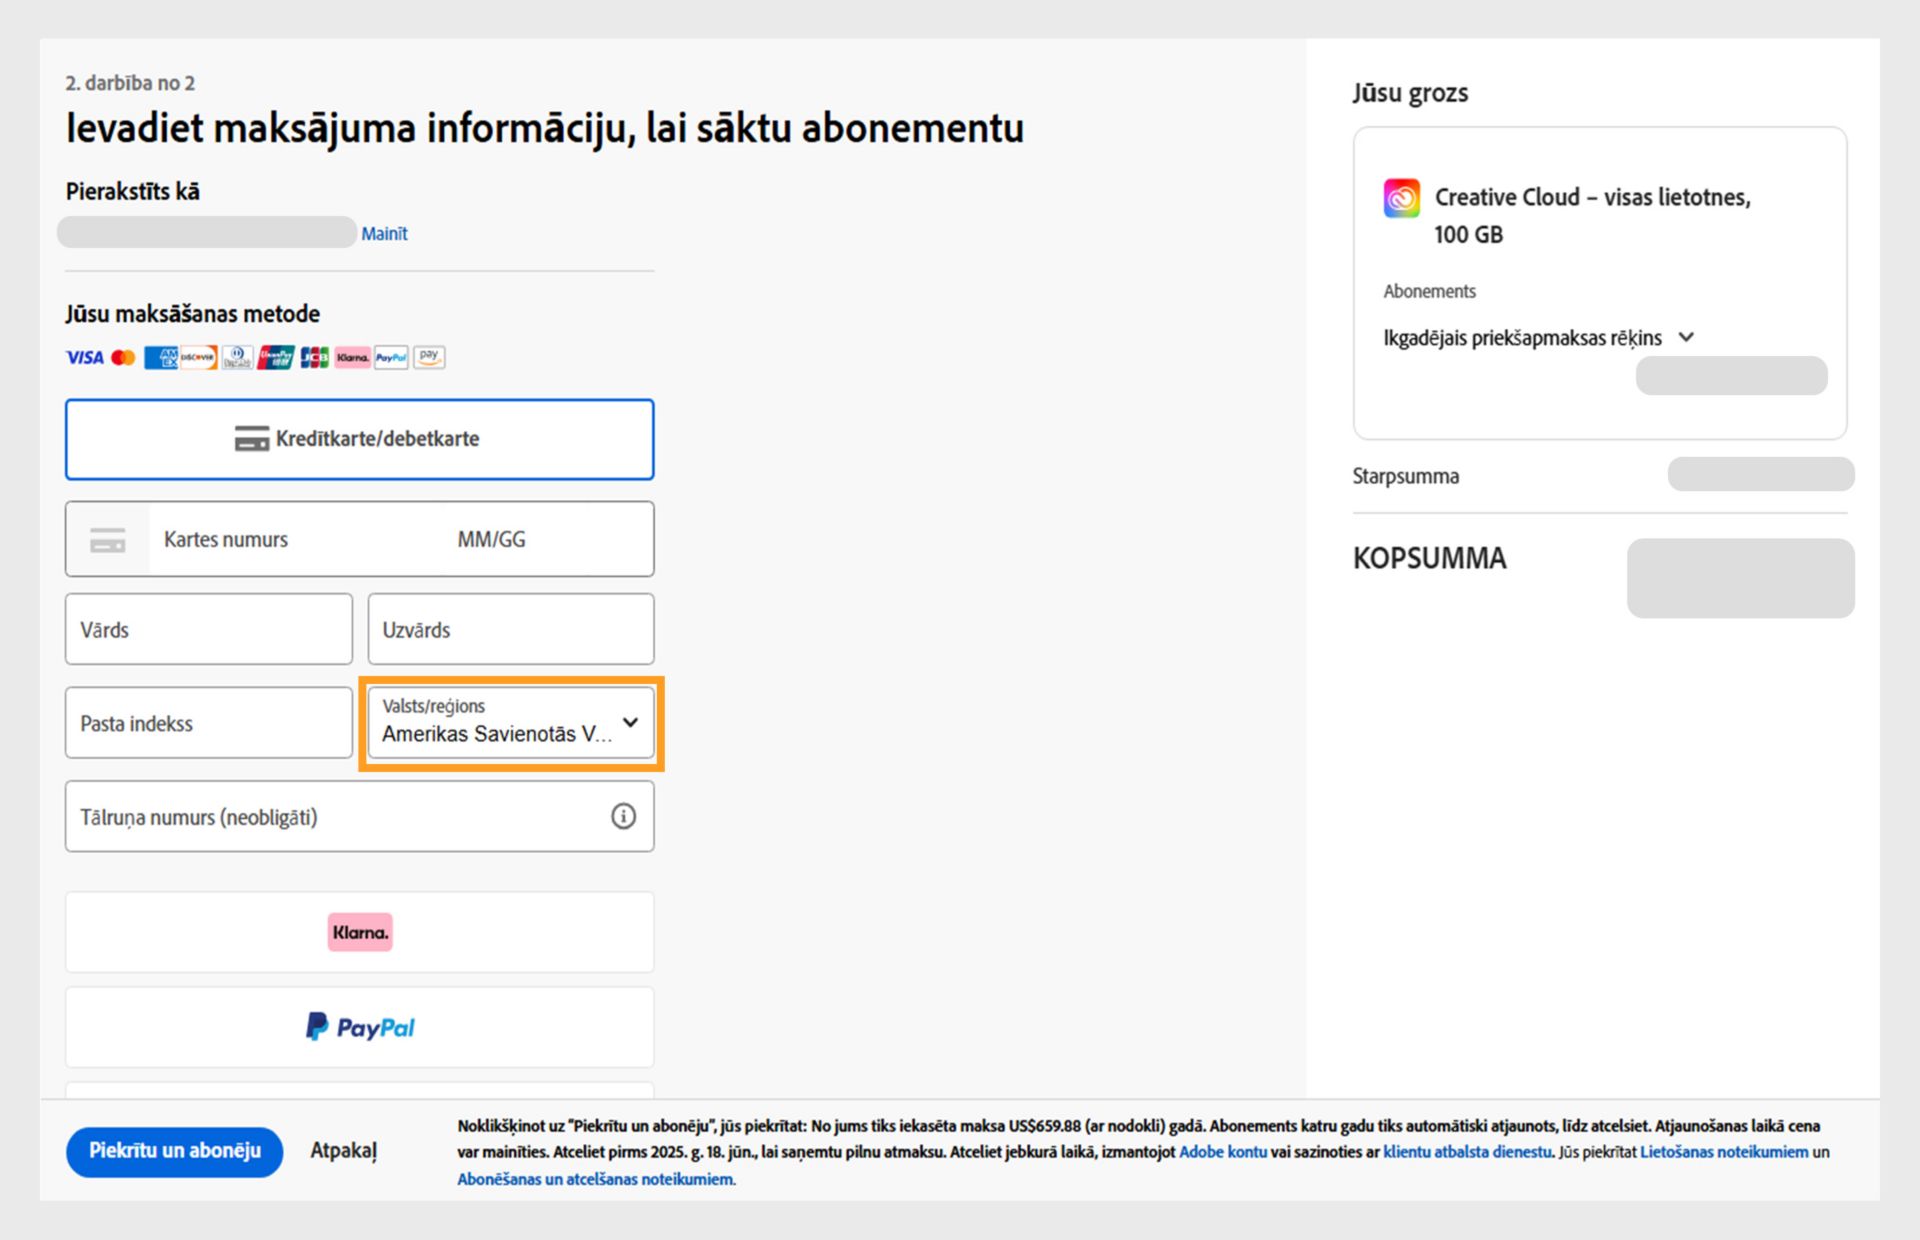Click the phone number info icon
The height and width of the screenshot is (1240, 1920).
click(x=623, y=817)
